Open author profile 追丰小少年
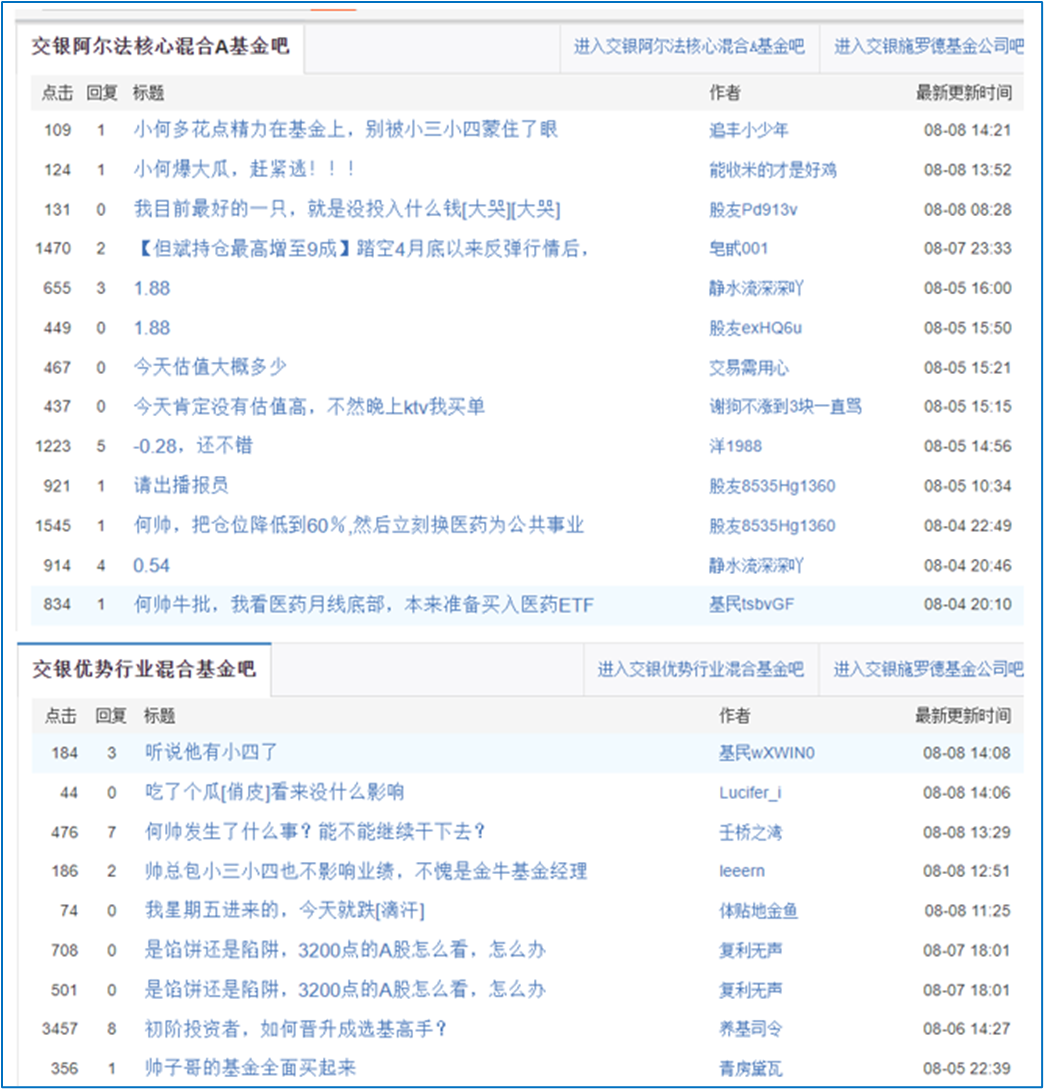This screenshot has height=1089, width=1044. coord(748,130)
